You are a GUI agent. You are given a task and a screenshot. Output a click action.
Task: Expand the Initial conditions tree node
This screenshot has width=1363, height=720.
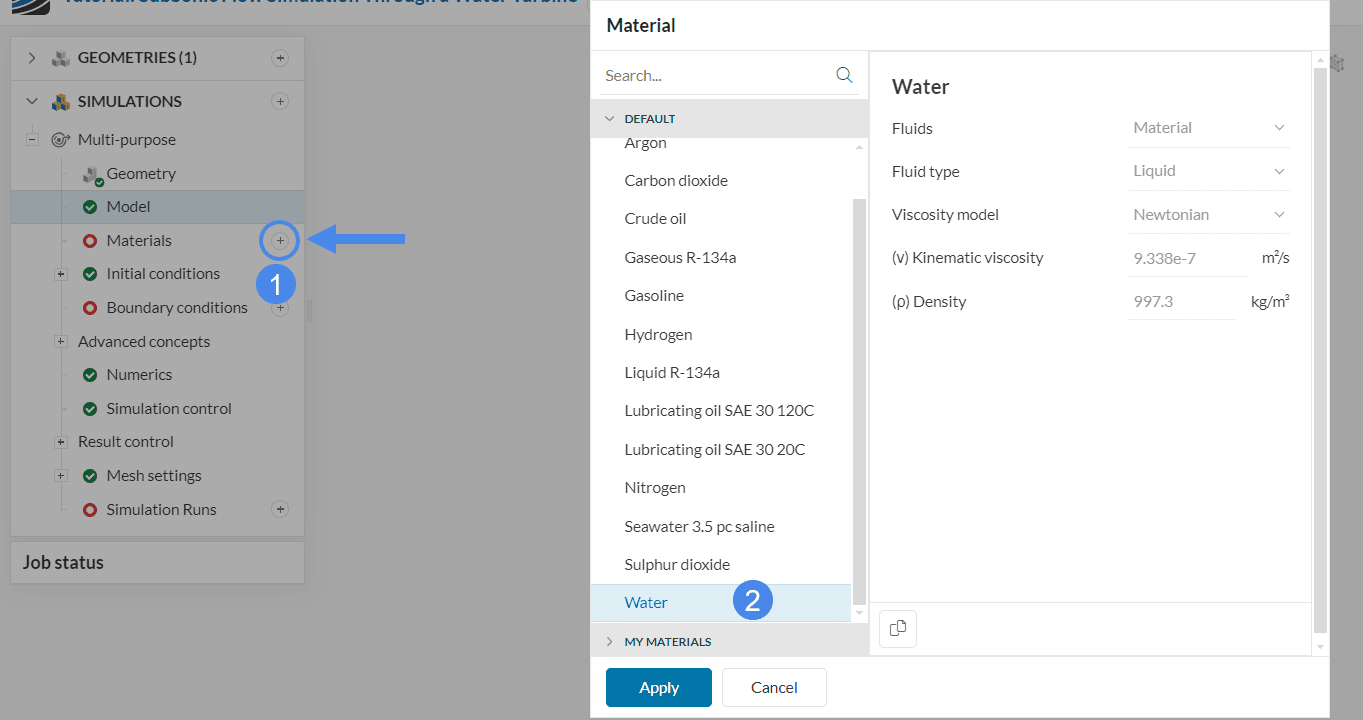[61, 274]
